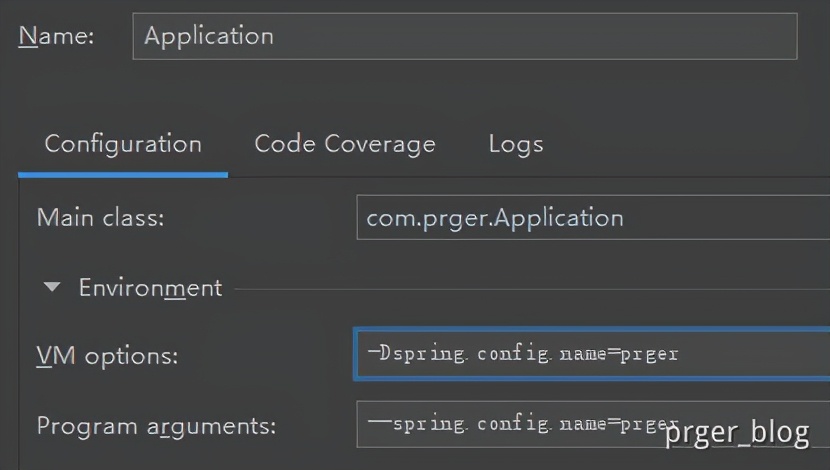This screenshot has width=830, height=470.
Task: Click the Name input field containing Application
Action: [x=465, y=36]
